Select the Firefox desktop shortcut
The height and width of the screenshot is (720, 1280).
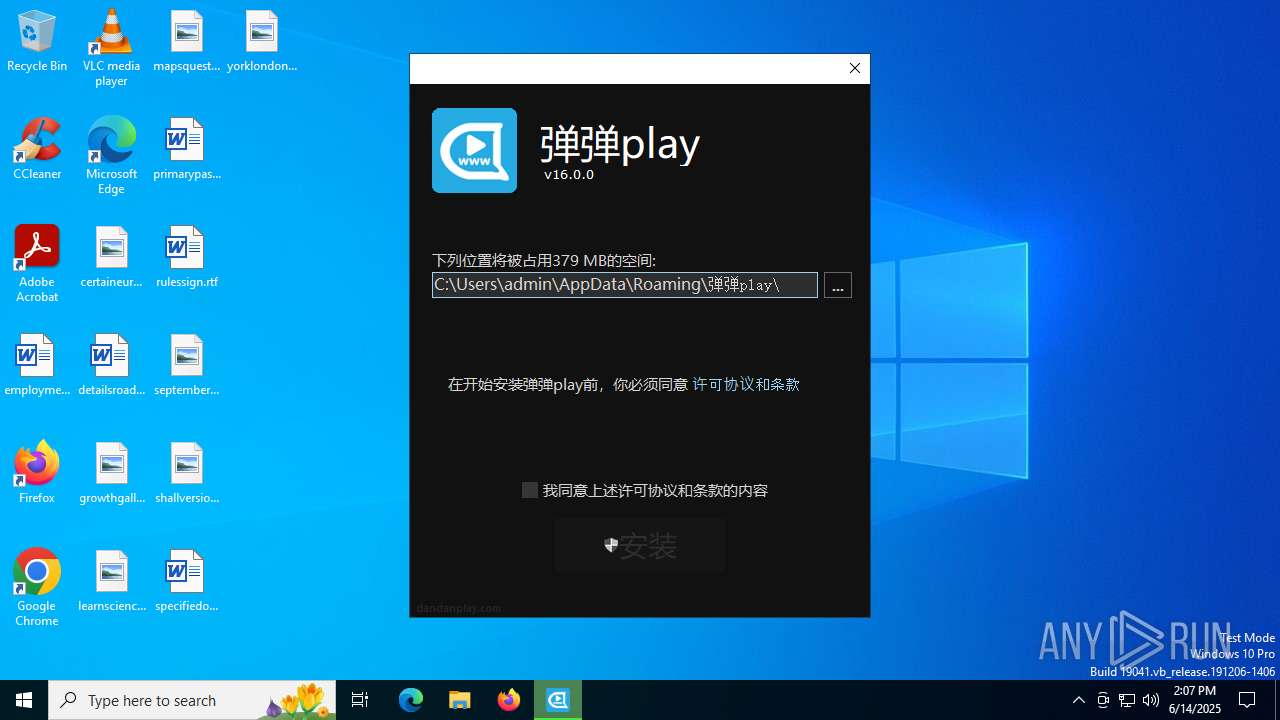[x=37, y=474]
